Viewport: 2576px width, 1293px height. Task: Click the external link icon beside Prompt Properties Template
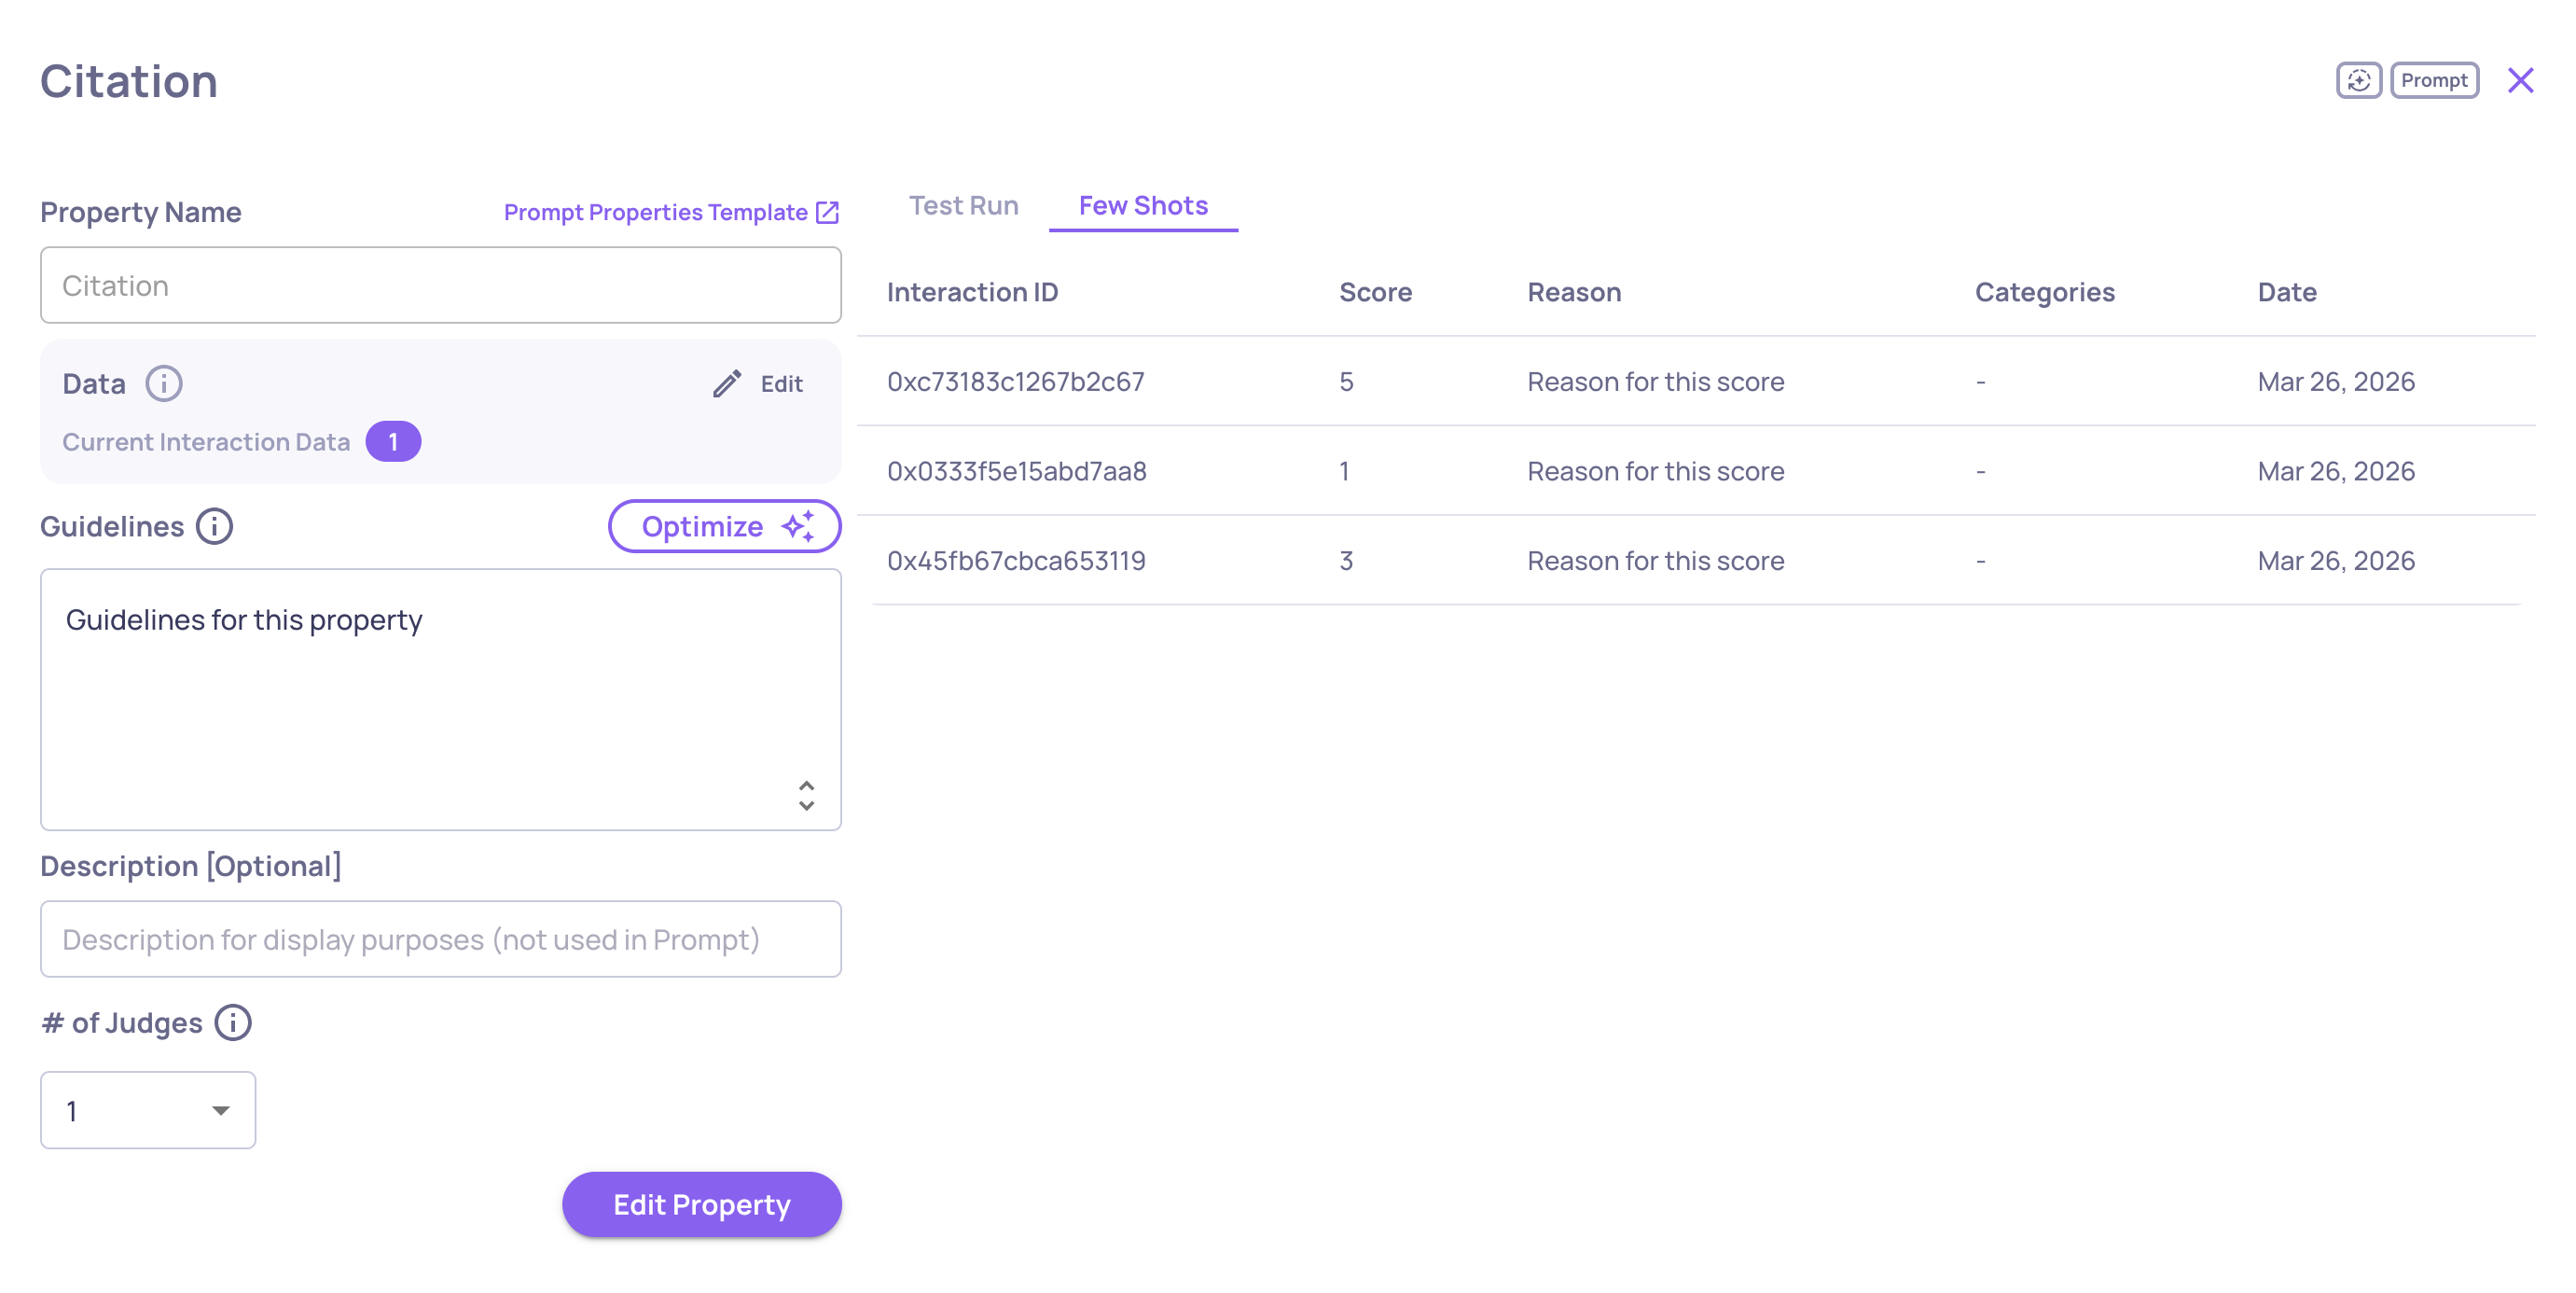click(x=827, y=212)
